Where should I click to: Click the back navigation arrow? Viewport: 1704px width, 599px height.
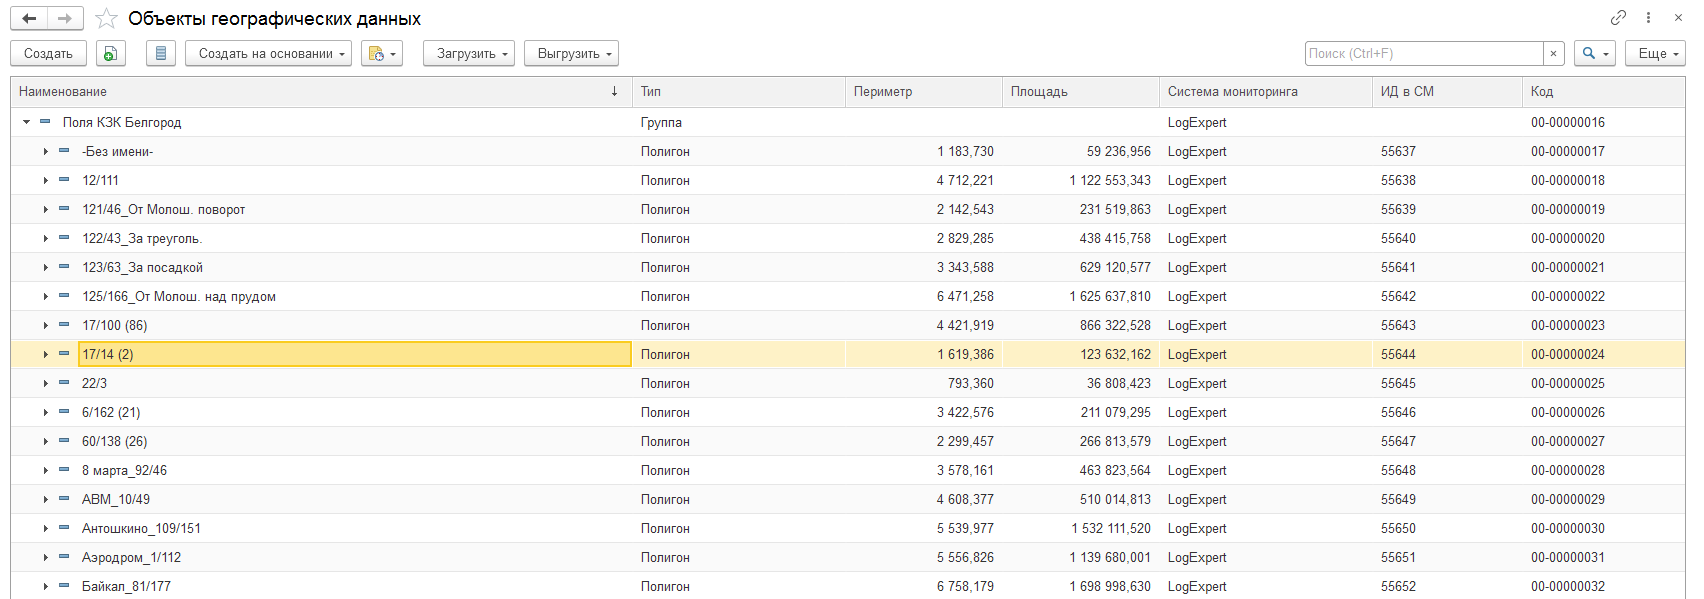[x=29, y=19]
